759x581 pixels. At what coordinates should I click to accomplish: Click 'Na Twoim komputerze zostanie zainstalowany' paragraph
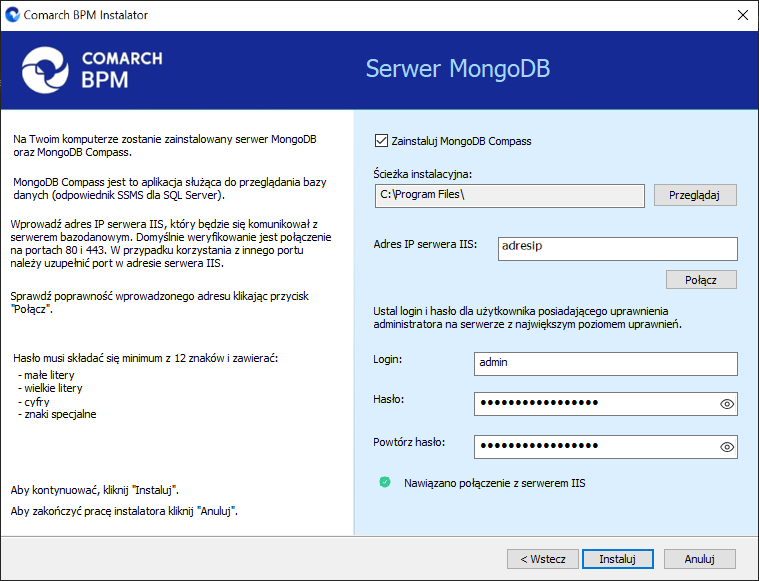pos(165,145)
